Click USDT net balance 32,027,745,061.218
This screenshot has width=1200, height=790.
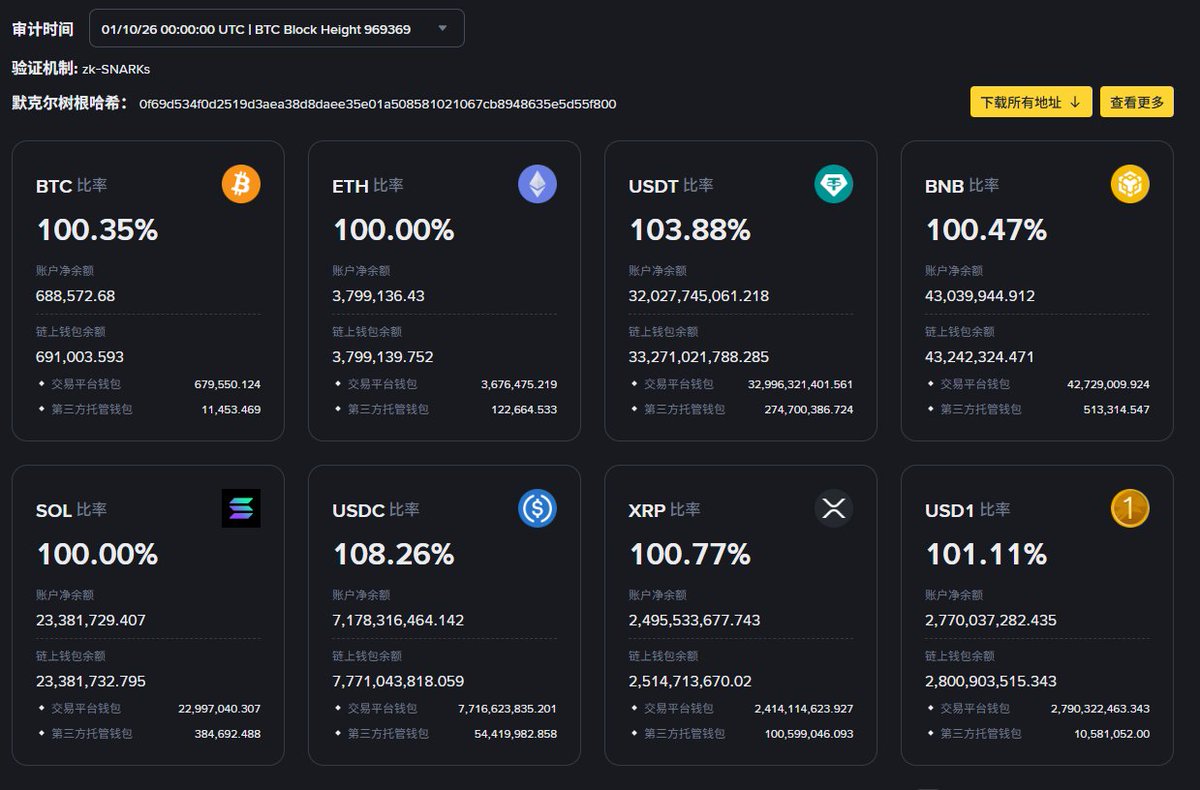pyautogui.click(x=699, y=296)
